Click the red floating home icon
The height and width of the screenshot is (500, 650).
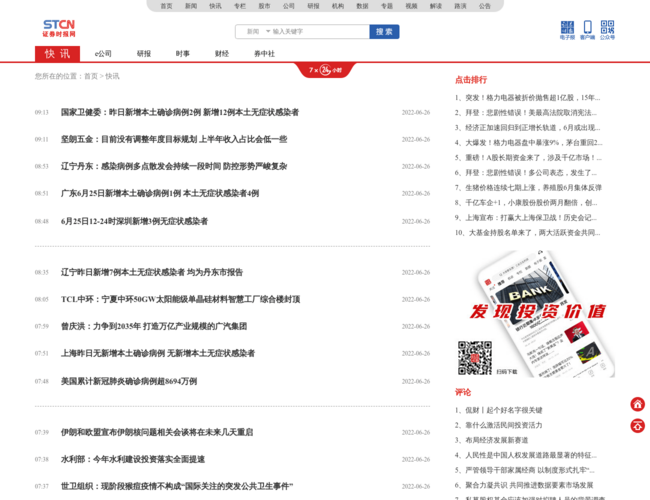tap(638, 404)
